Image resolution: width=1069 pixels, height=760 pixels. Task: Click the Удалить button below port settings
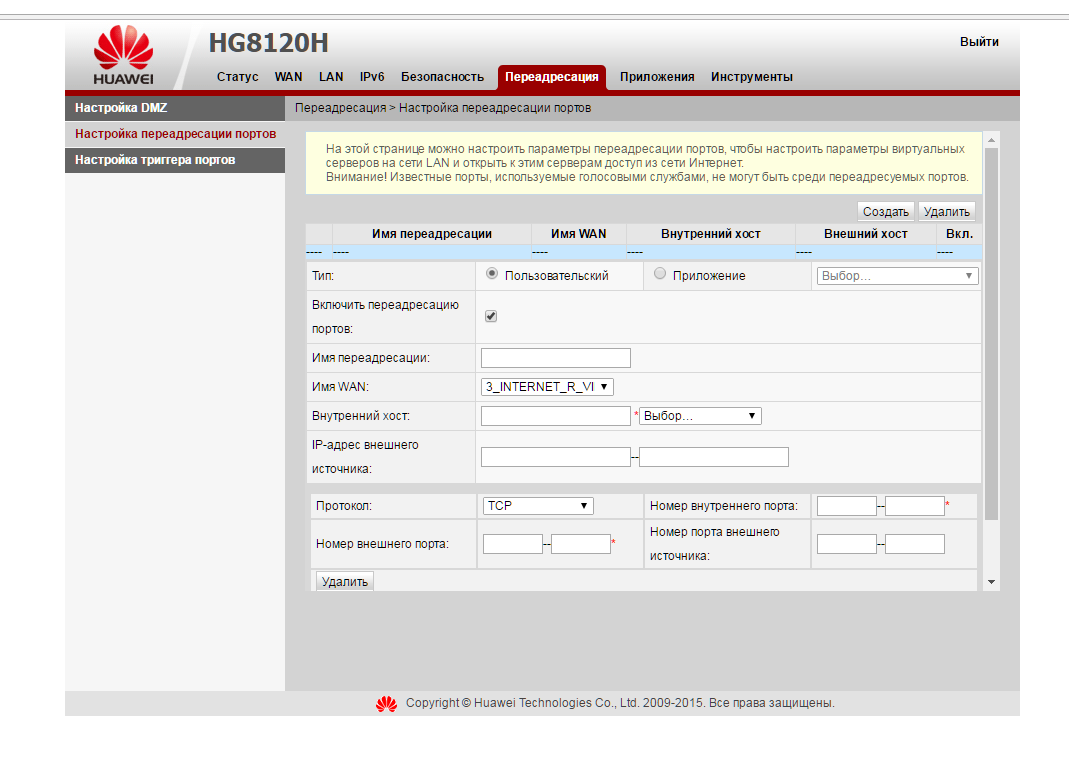(344, 581)
